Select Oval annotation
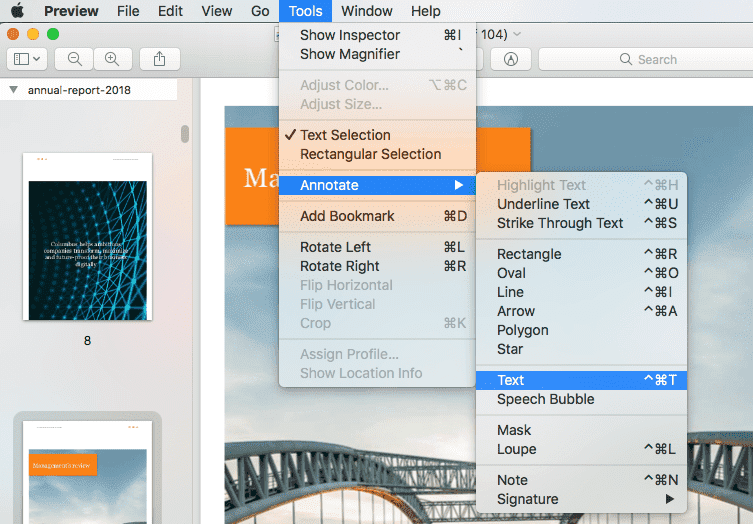 pyautogui.click(x=582, y=273)
